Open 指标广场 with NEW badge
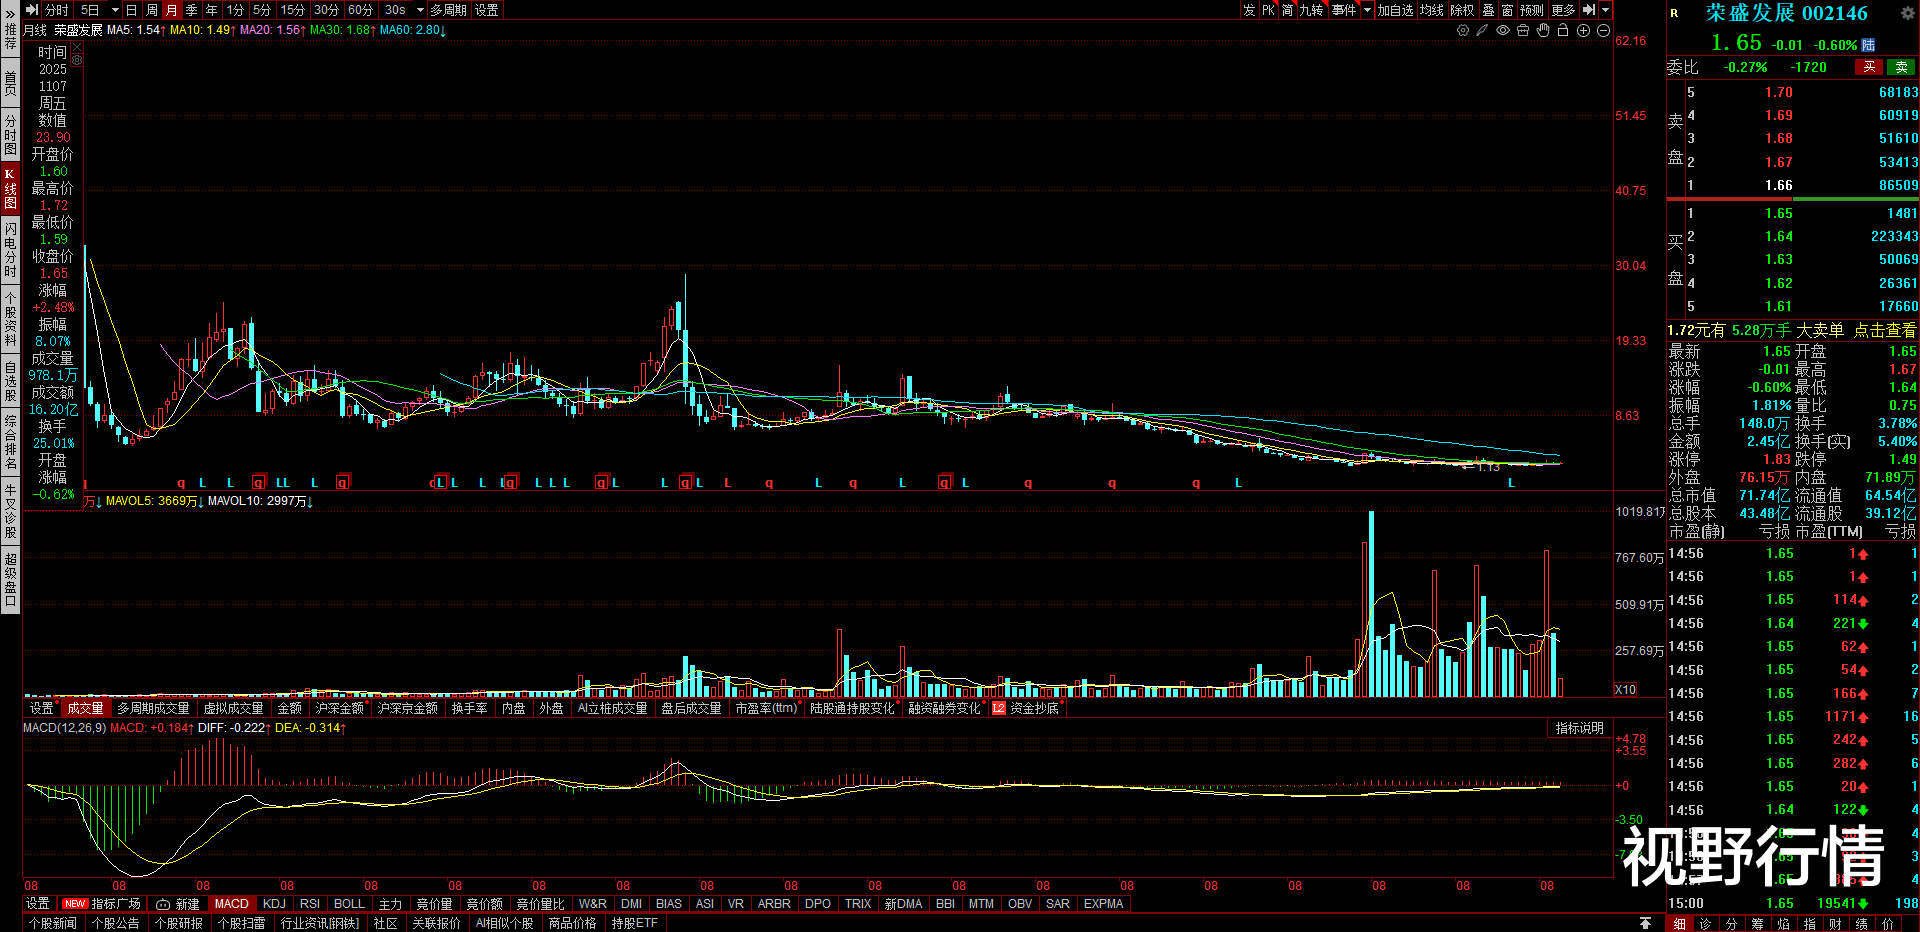This screenshot has height=932, width=1920. point(102,904)
